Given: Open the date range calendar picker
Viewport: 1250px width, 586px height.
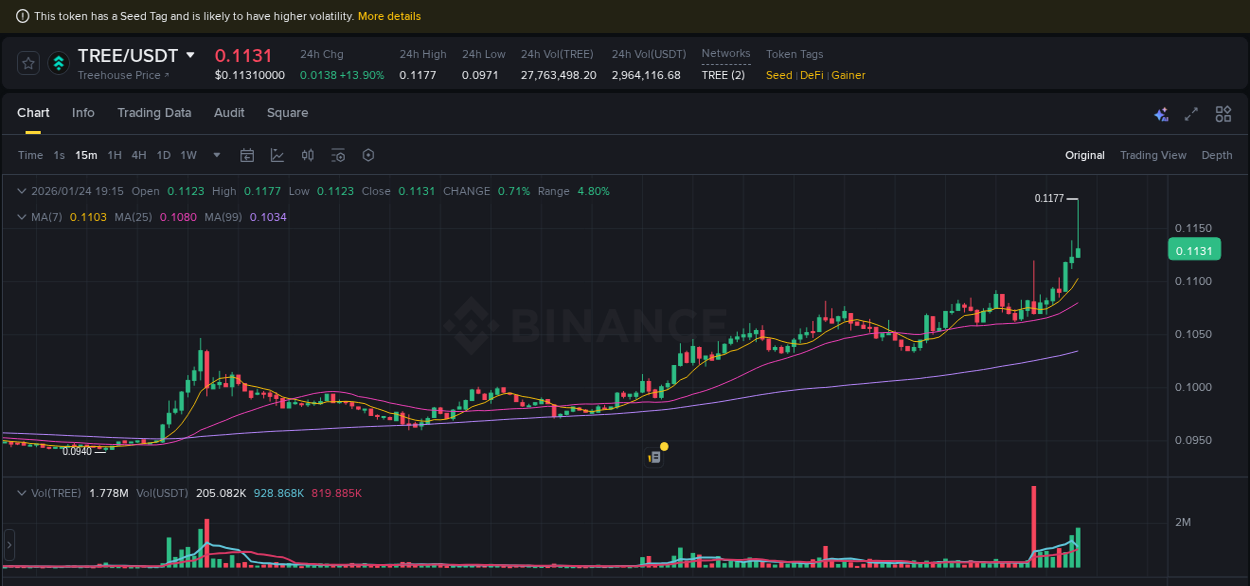Looking at the screenshot, I should click(x=247, y=155).
